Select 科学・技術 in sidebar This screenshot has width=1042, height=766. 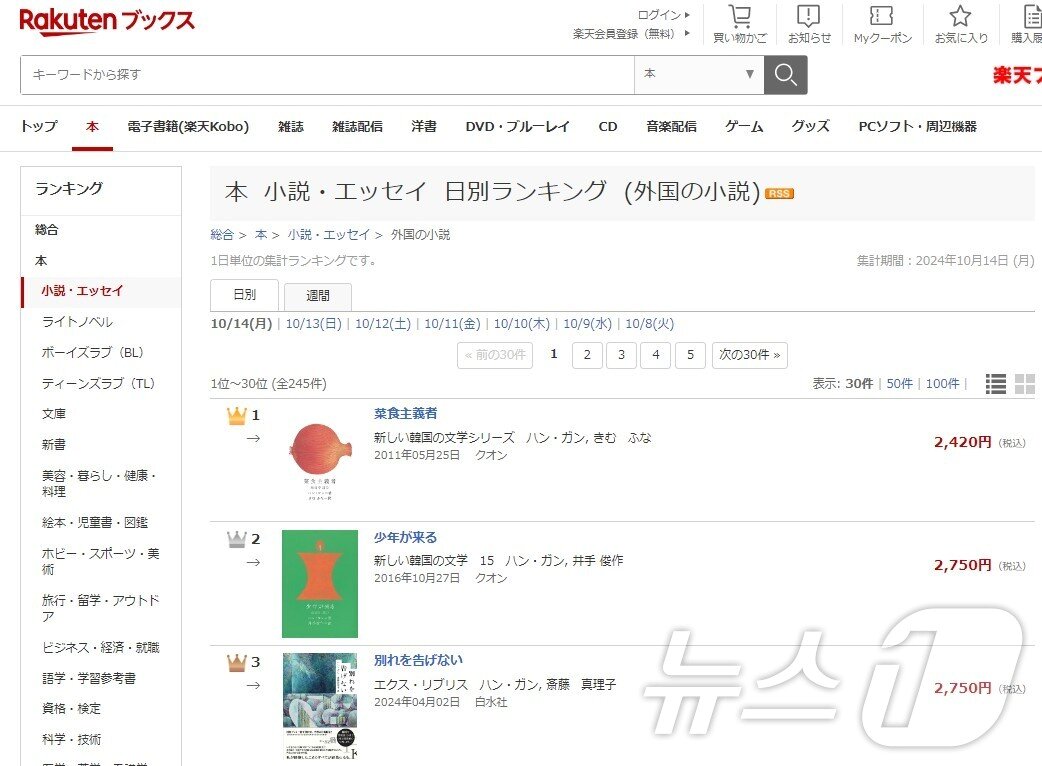71,739
